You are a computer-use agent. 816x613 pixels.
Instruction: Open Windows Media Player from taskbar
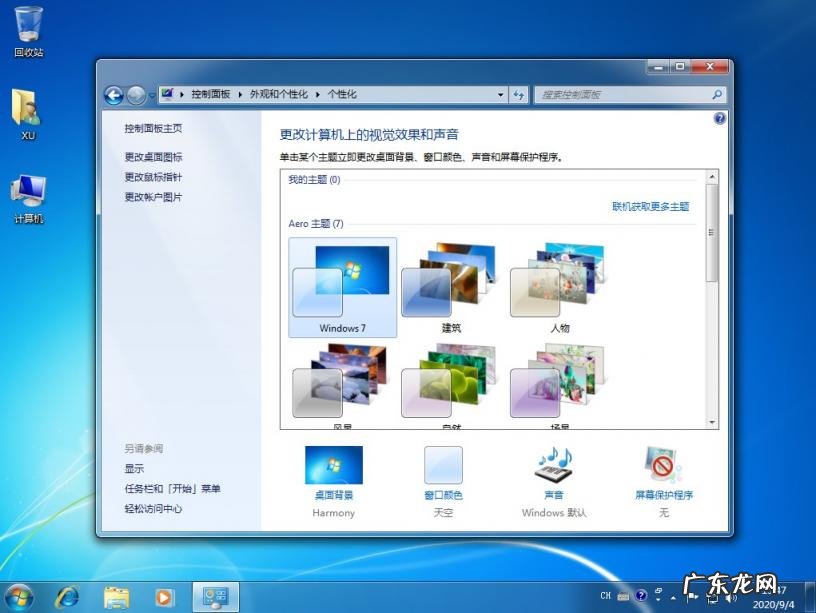[164, 597]
